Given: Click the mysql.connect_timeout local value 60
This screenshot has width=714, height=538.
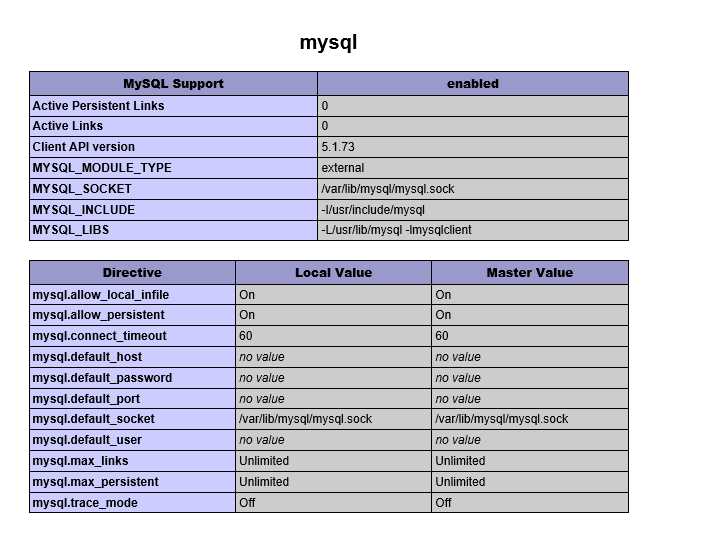Looking at the screenshot, I should tap(246, 336).
